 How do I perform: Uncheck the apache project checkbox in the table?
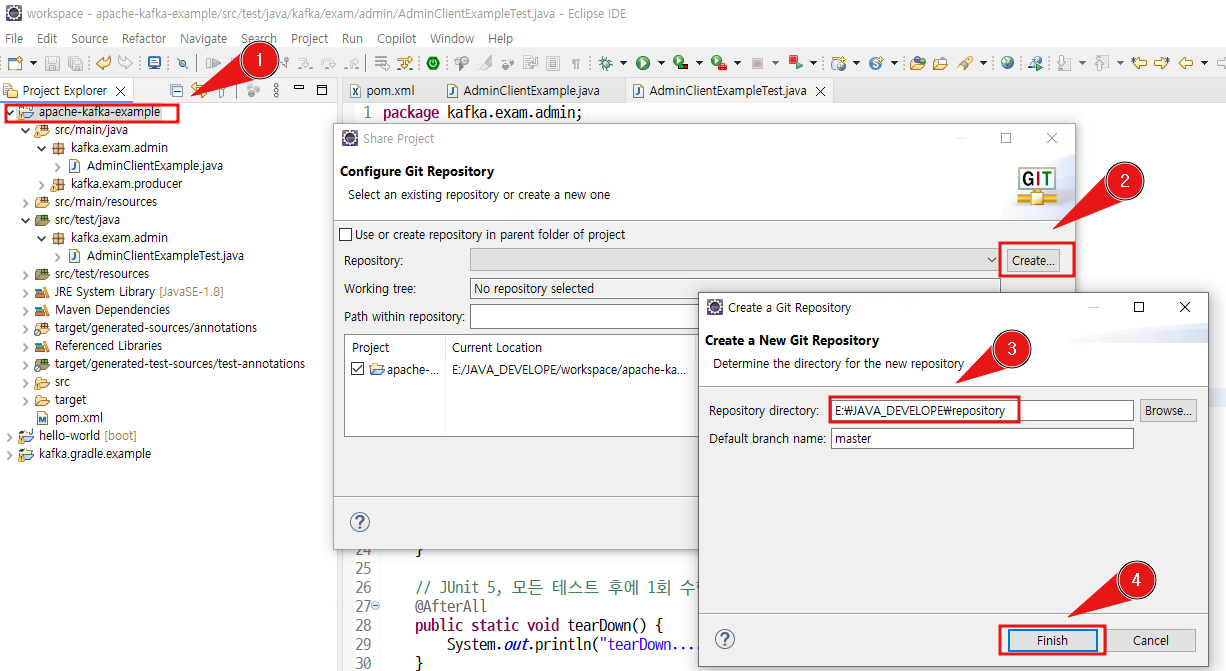click(359, 369)
